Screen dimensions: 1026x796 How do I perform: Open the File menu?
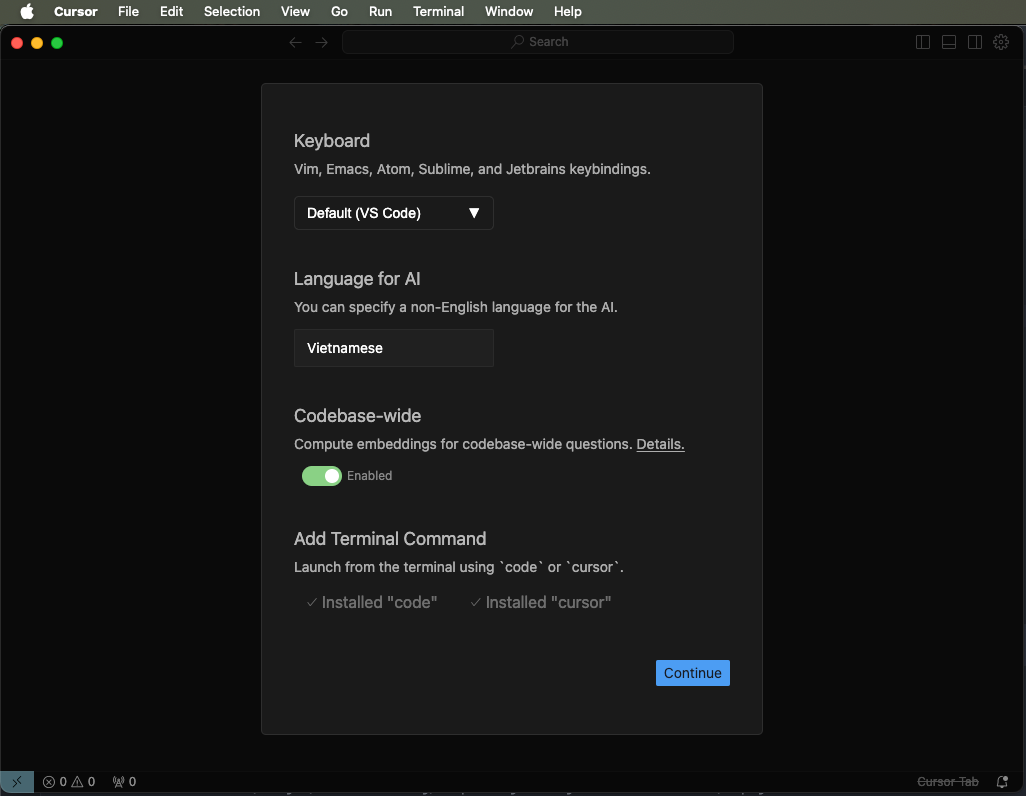click(x=128, y=11)
